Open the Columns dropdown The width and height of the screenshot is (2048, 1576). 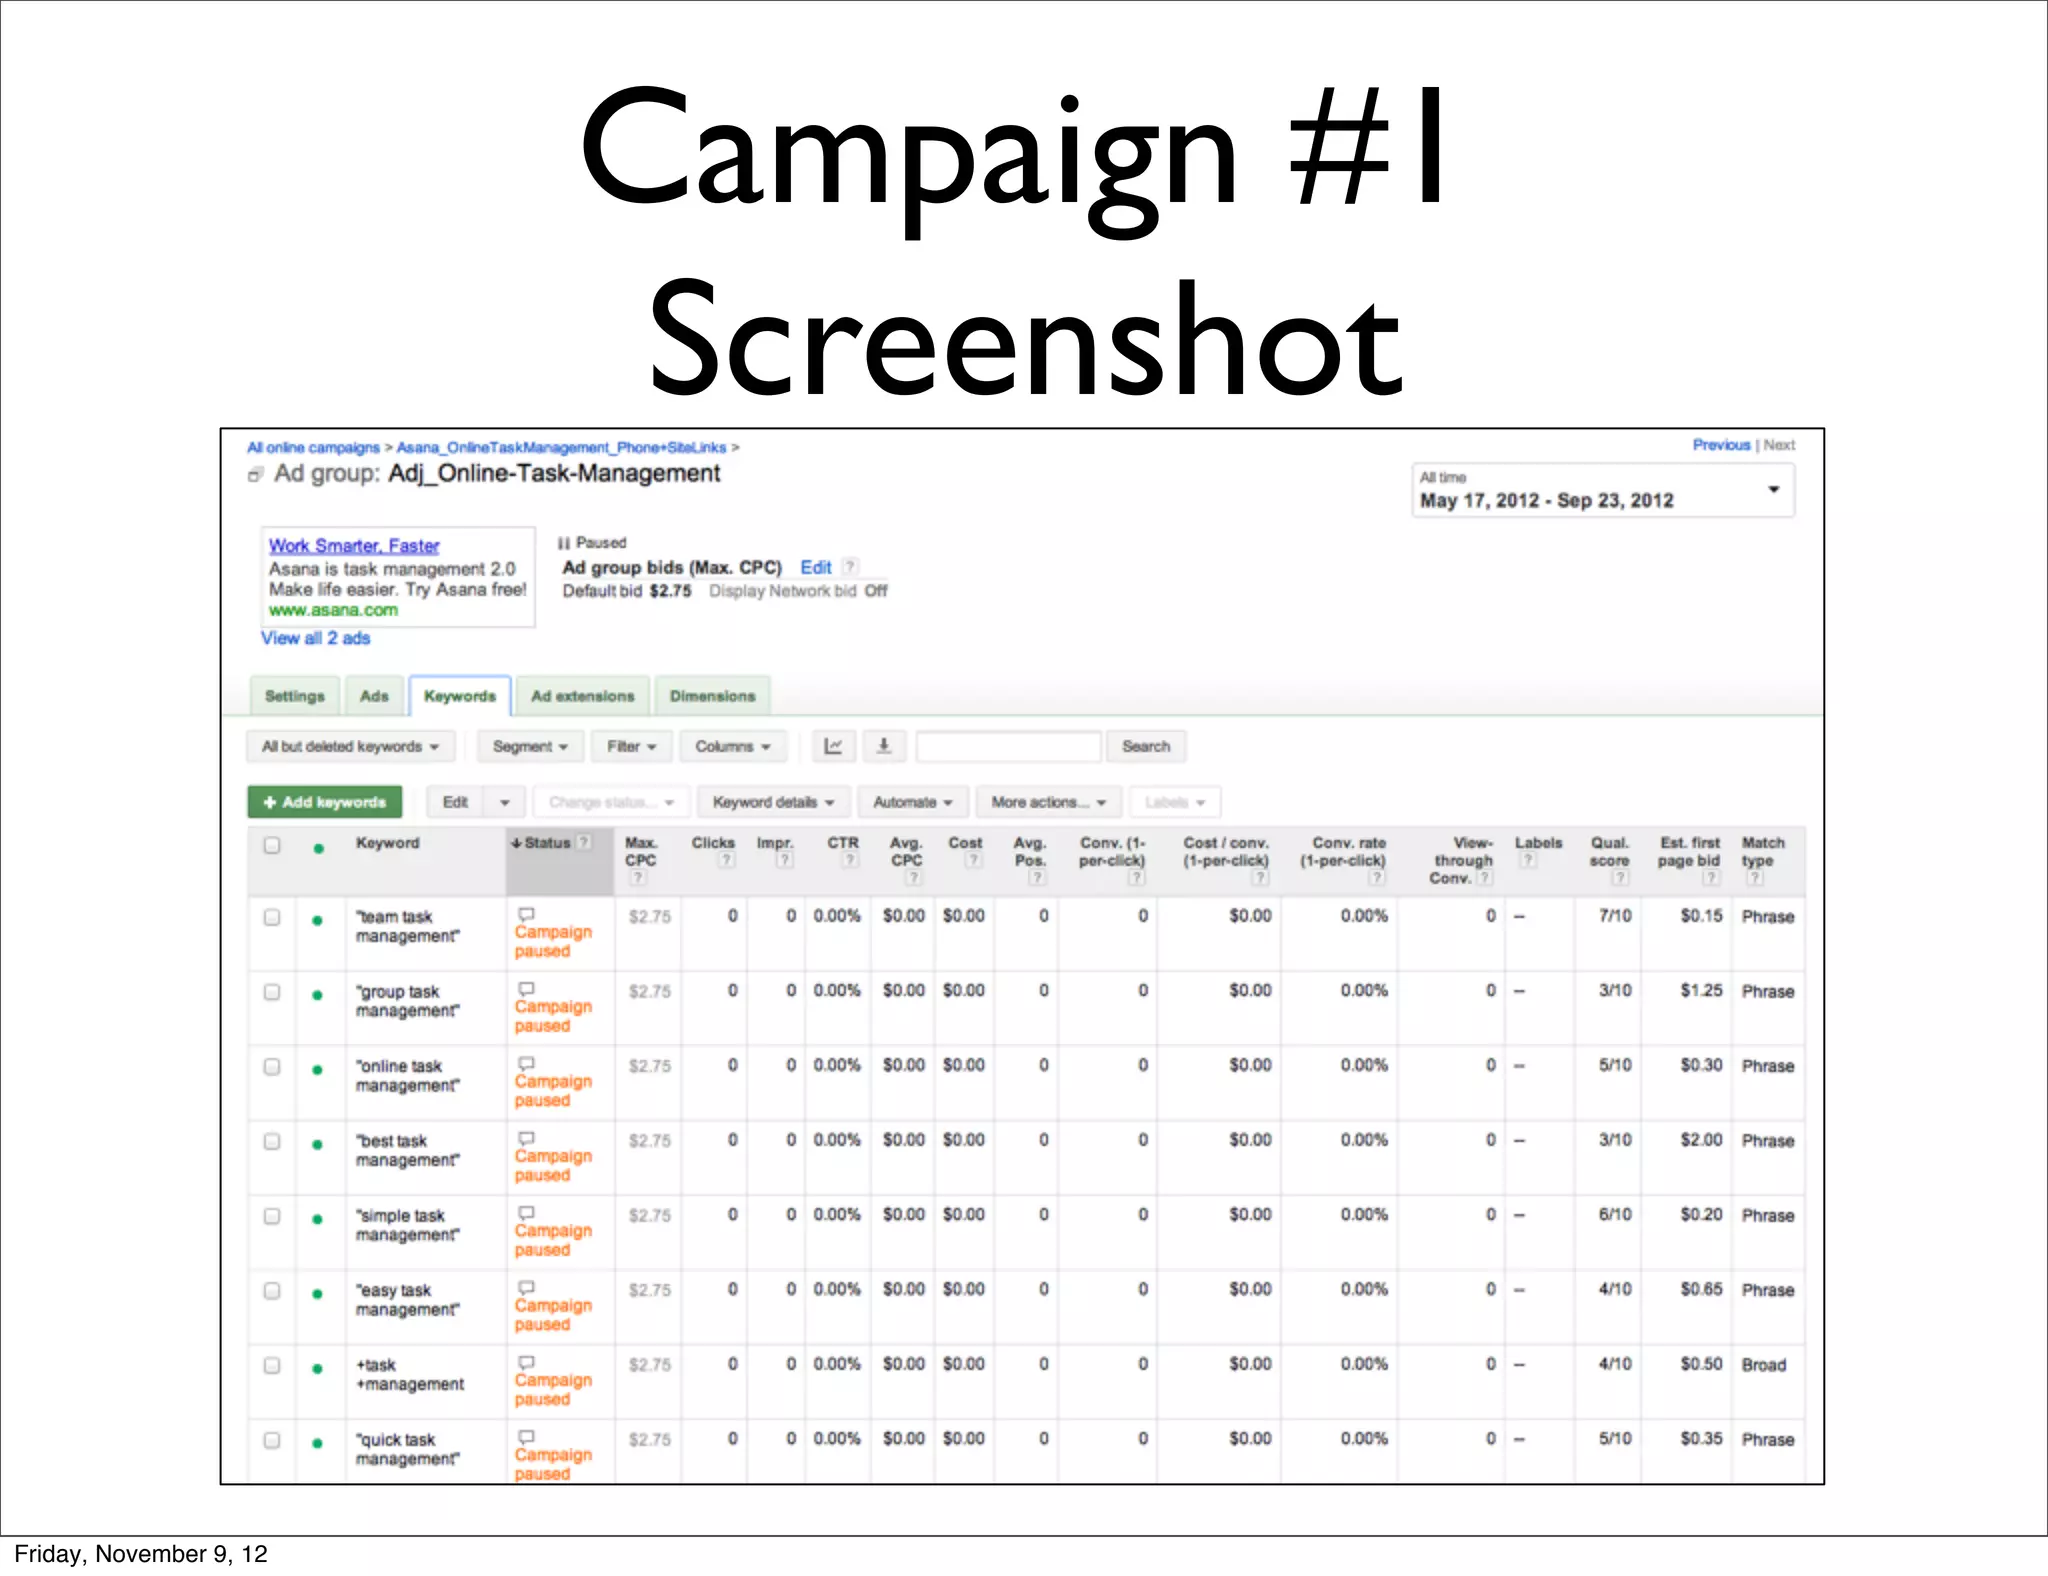733,746
